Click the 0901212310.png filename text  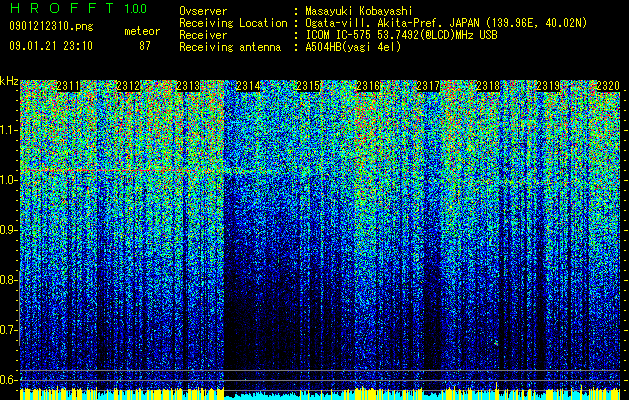point(51,27)
